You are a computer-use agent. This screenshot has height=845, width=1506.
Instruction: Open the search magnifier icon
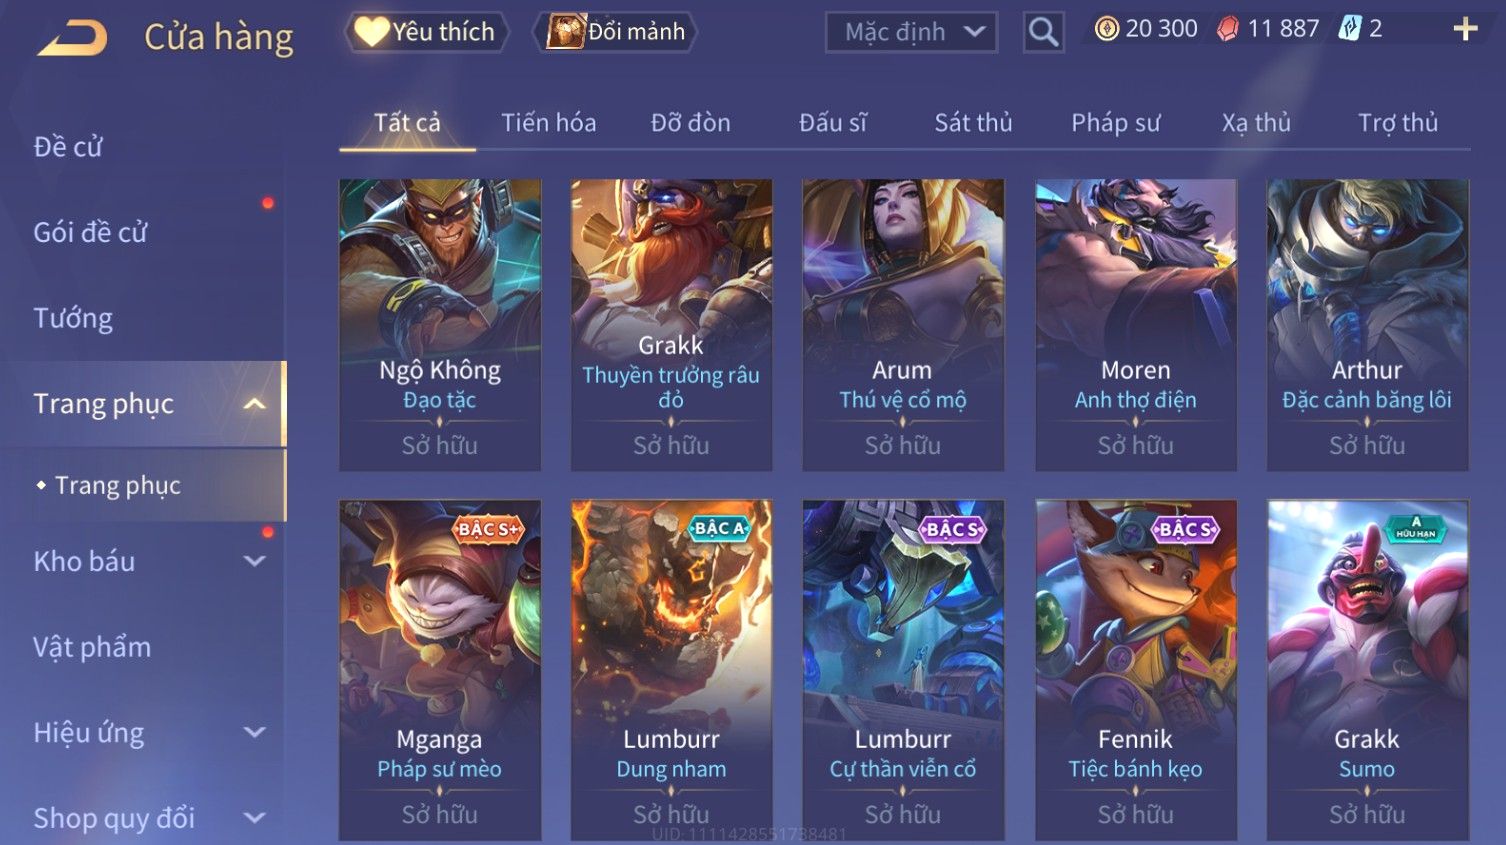pos(1043,33)
